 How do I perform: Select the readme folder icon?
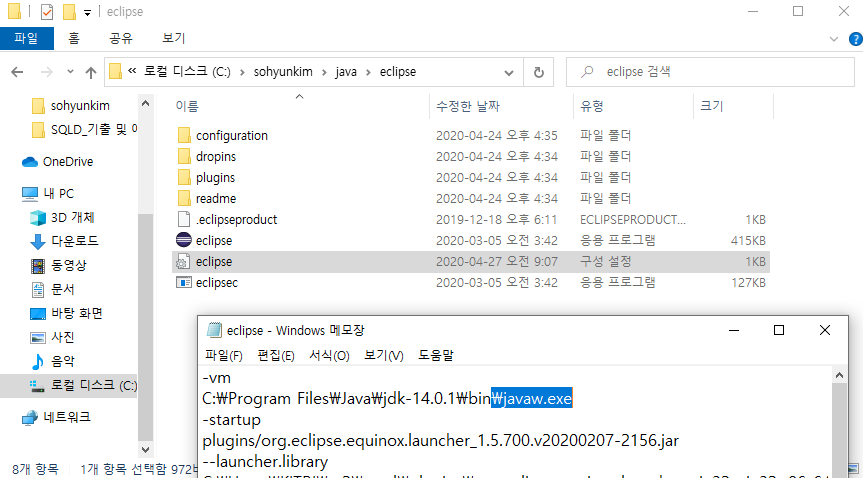[184, 198]
